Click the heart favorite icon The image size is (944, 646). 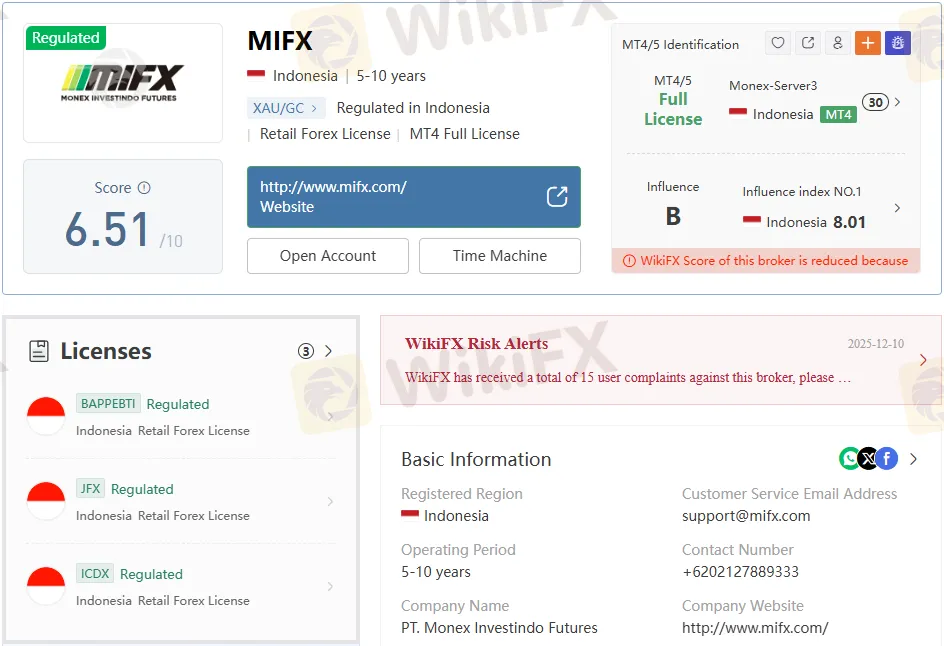click(778, 43)
